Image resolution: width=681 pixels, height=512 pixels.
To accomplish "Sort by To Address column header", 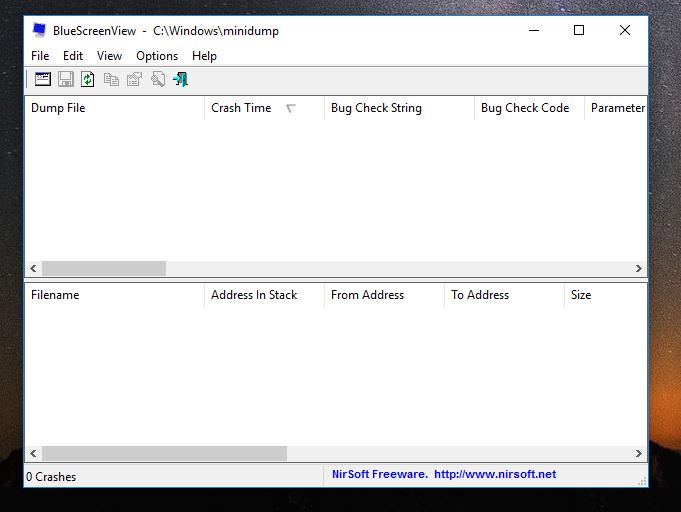I will tap(504, 295).
